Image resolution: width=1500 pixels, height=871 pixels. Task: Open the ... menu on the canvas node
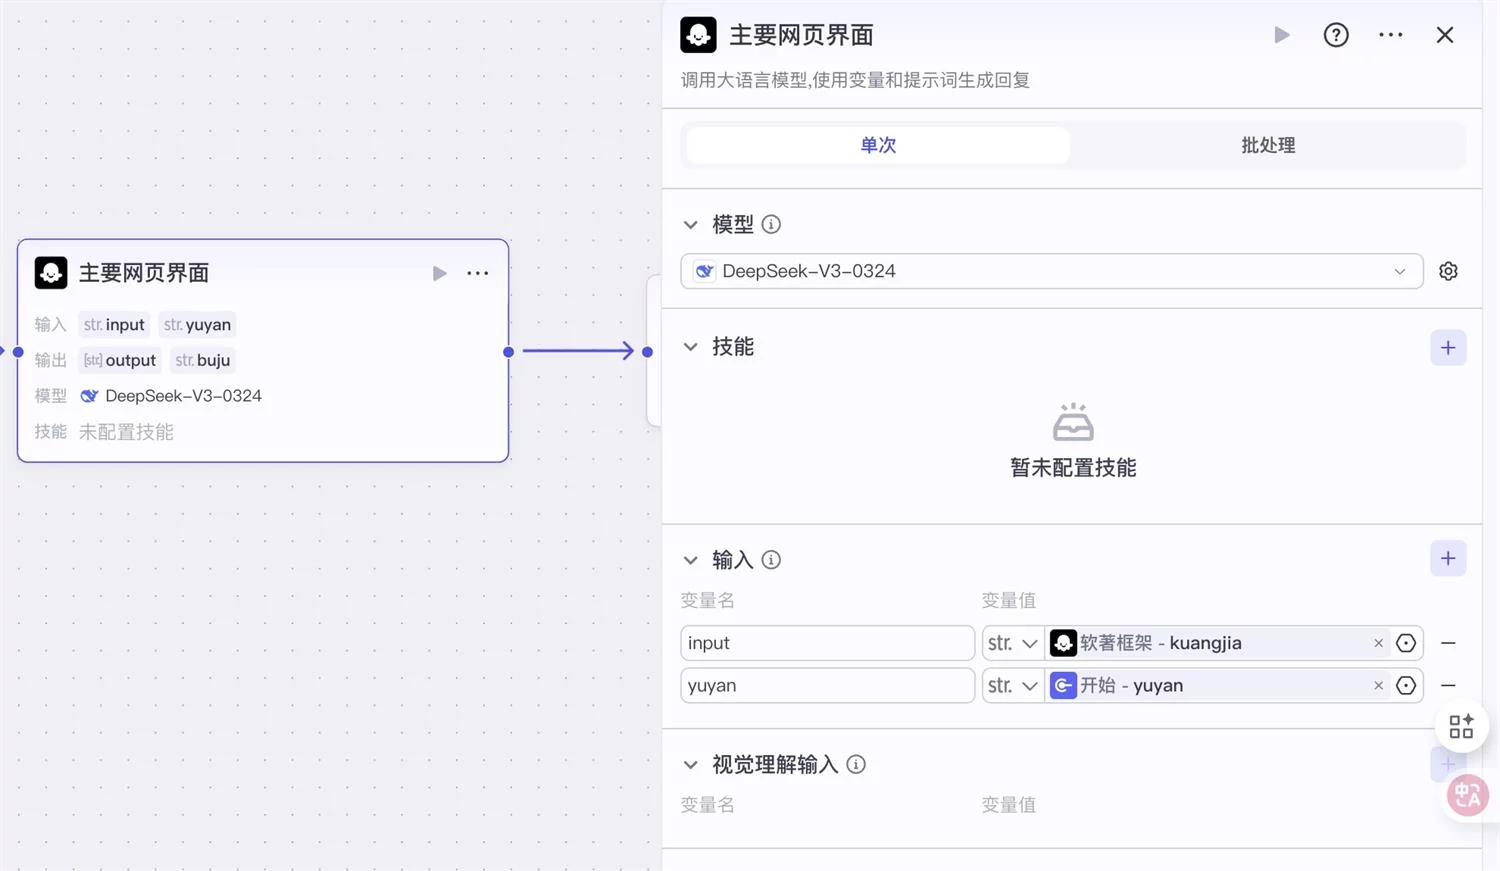[x=478, y=272]
